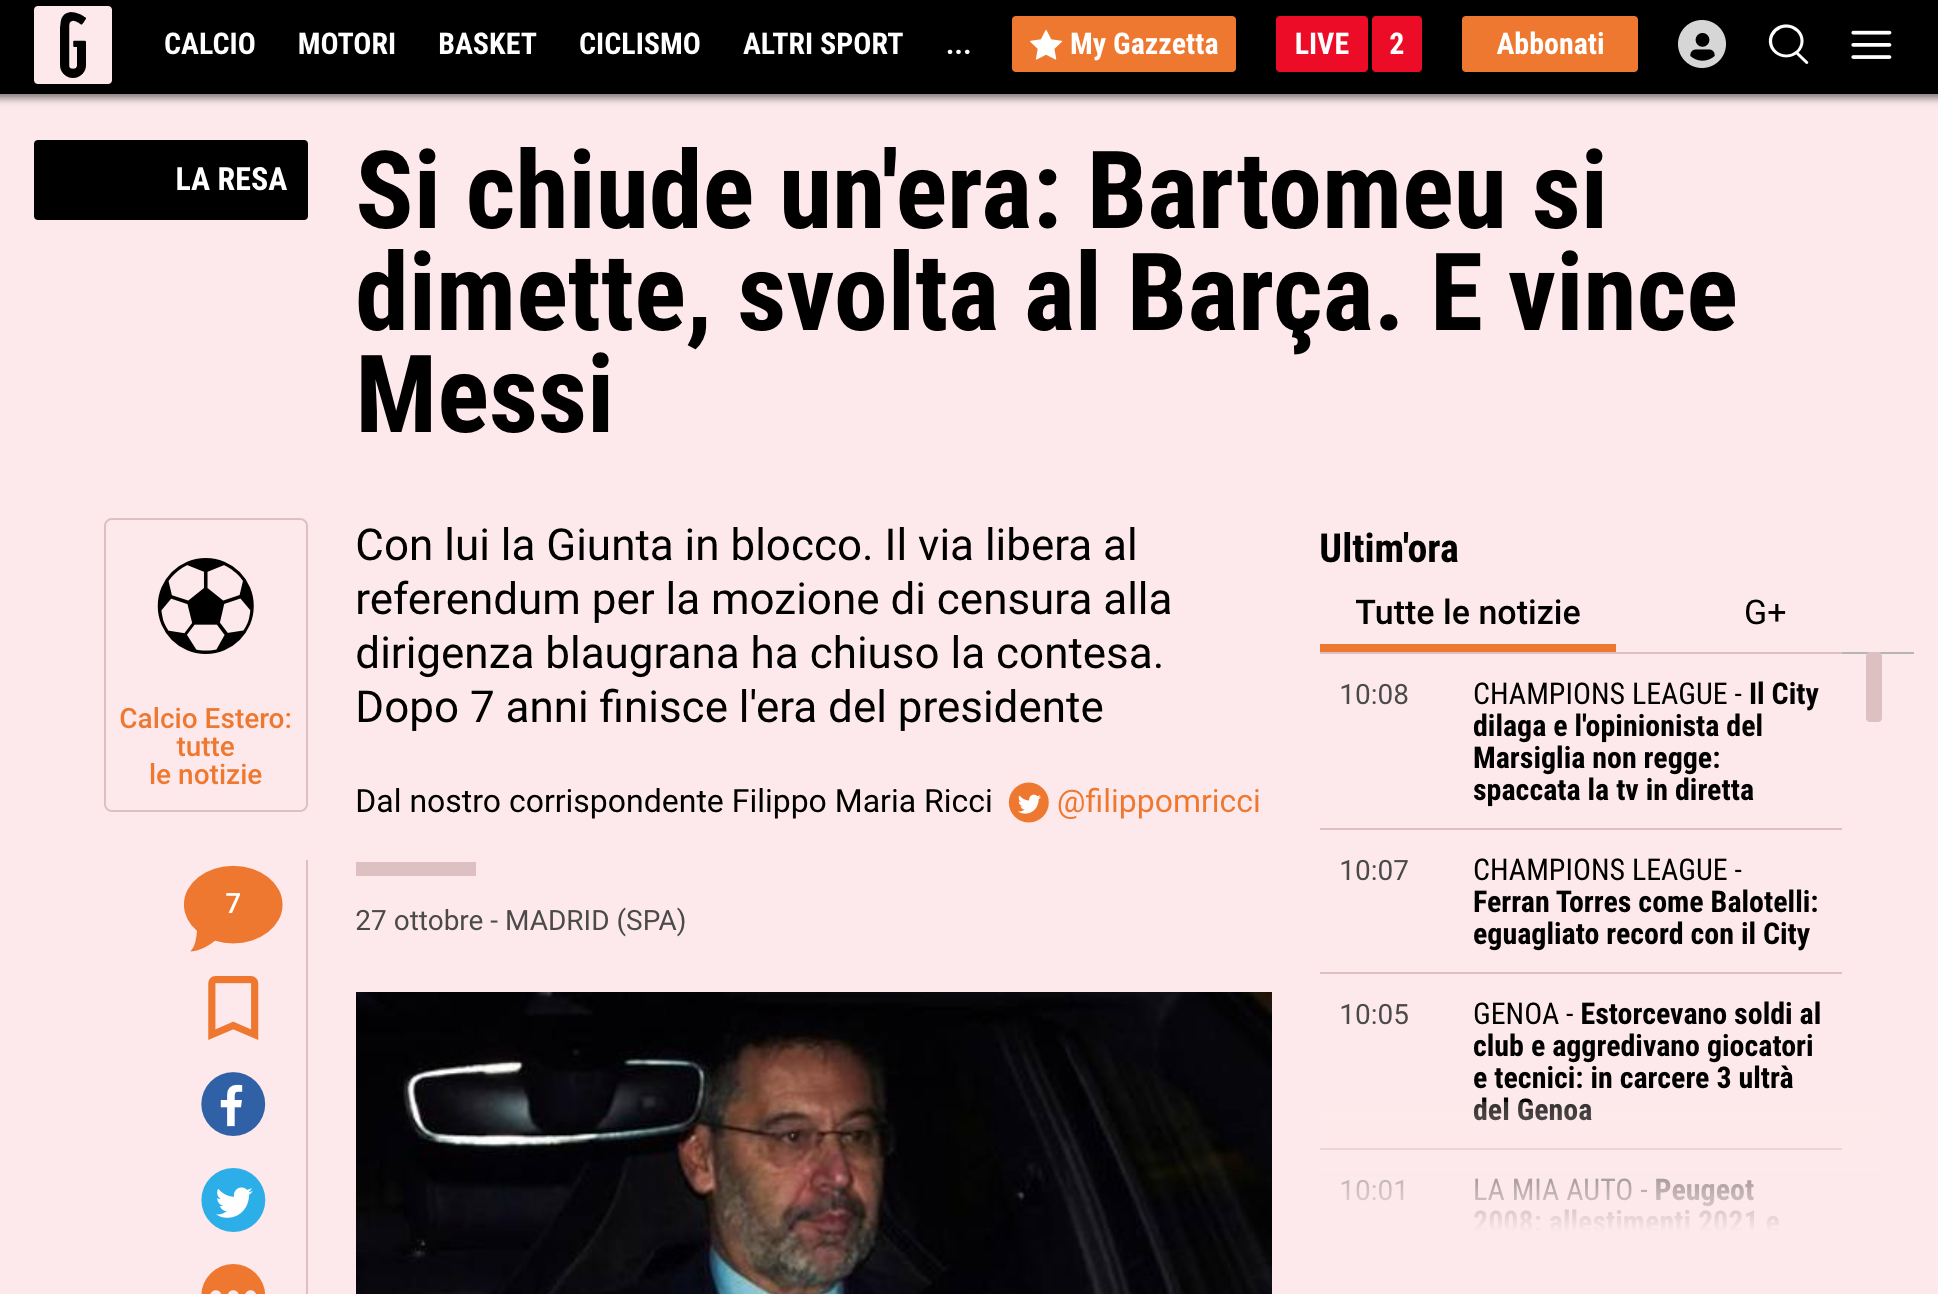This screenshot has height=1294, width=1938.
Task: Open @filippomricci Twitter link
Action: click(x=1158, y=801)
